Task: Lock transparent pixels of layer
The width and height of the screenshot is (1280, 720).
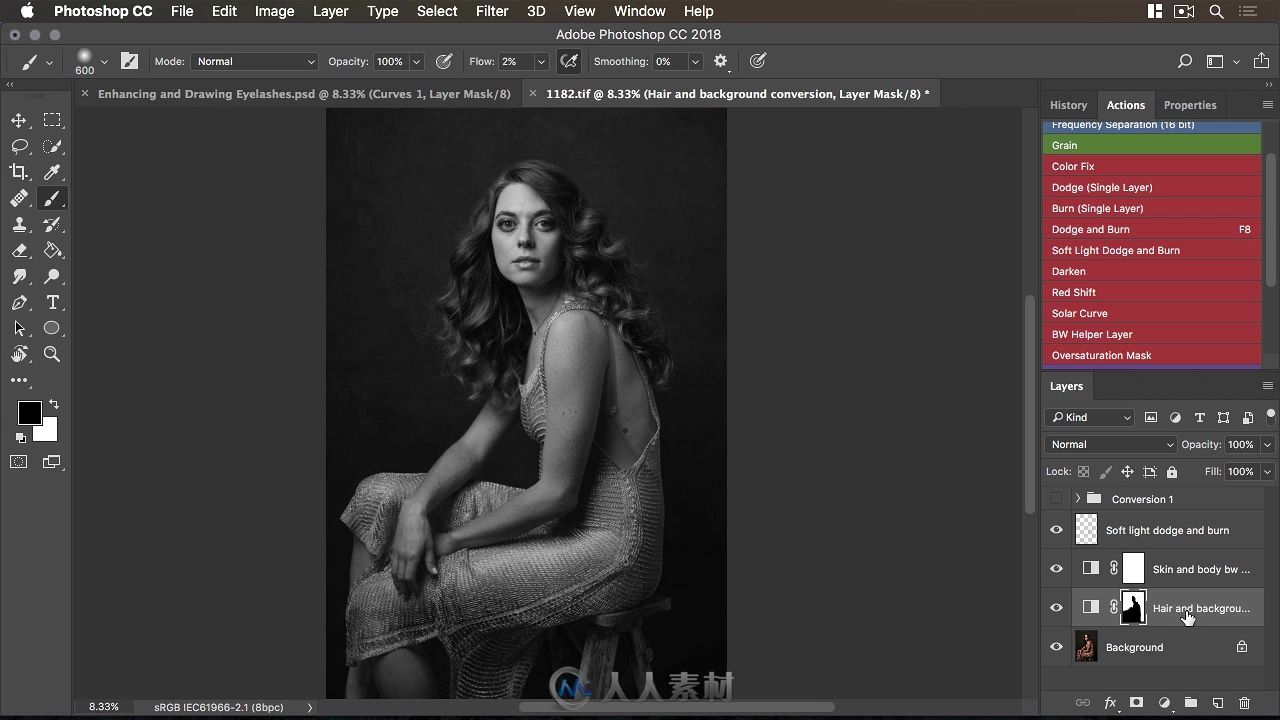Action: tap(1083, 472)
